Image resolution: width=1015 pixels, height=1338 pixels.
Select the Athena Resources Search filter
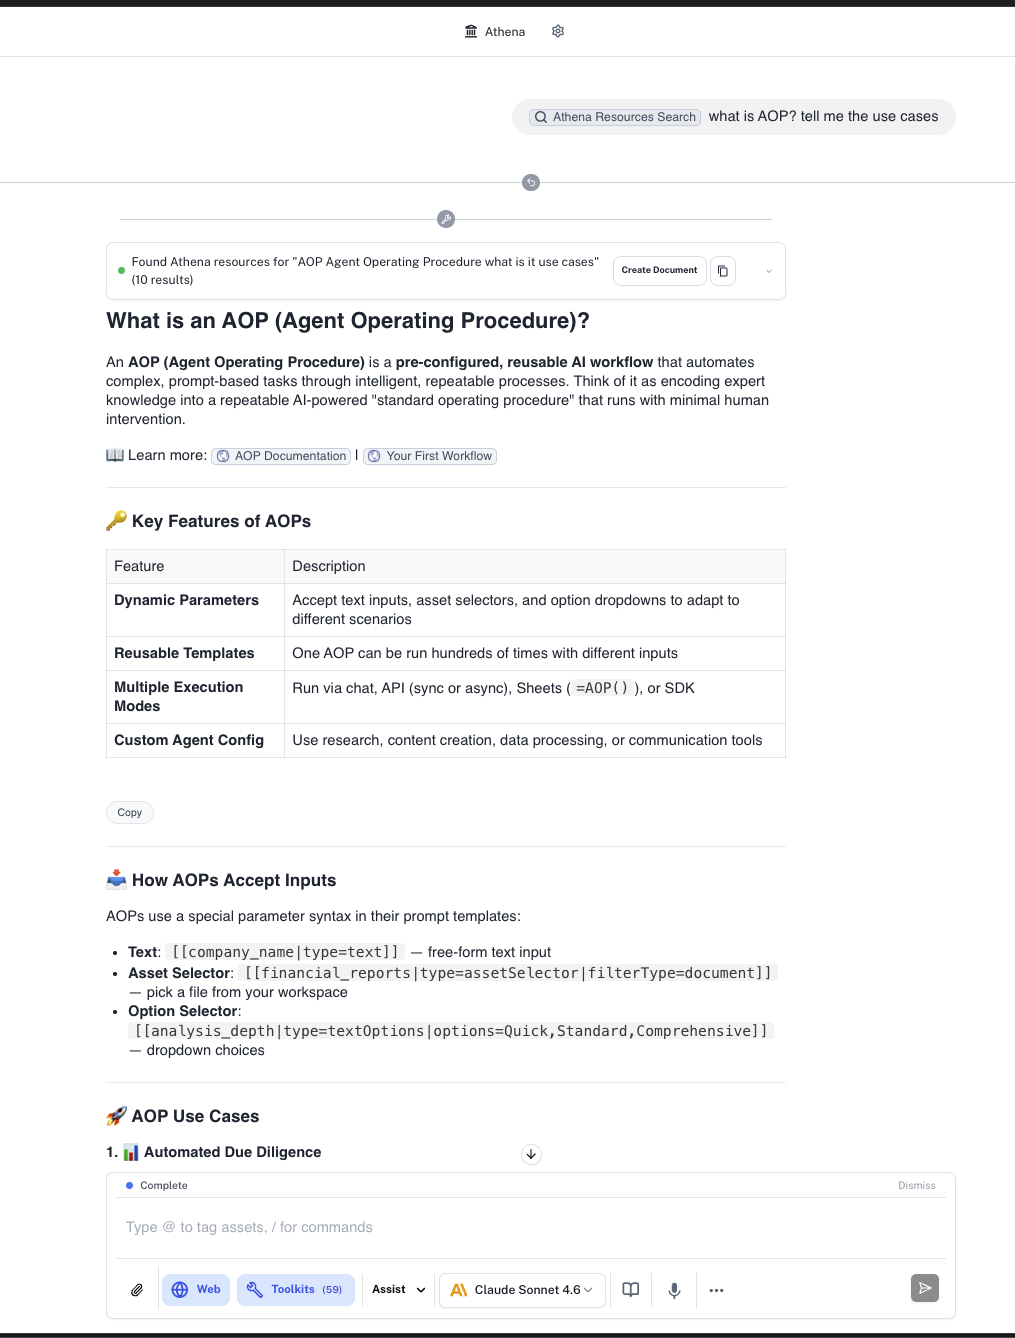coord(614,117)
